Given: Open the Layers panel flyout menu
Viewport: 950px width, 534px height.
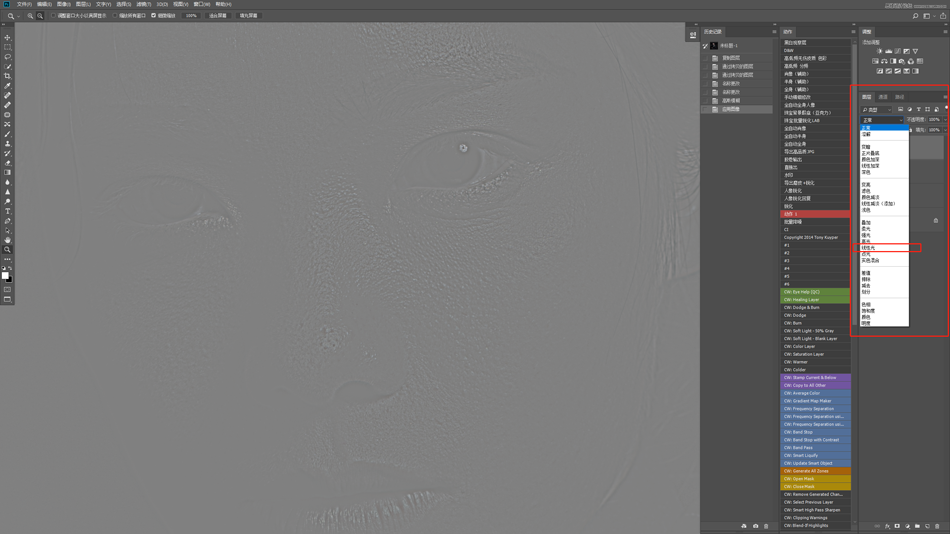Looking at the screenshot, I should [945, 97].
